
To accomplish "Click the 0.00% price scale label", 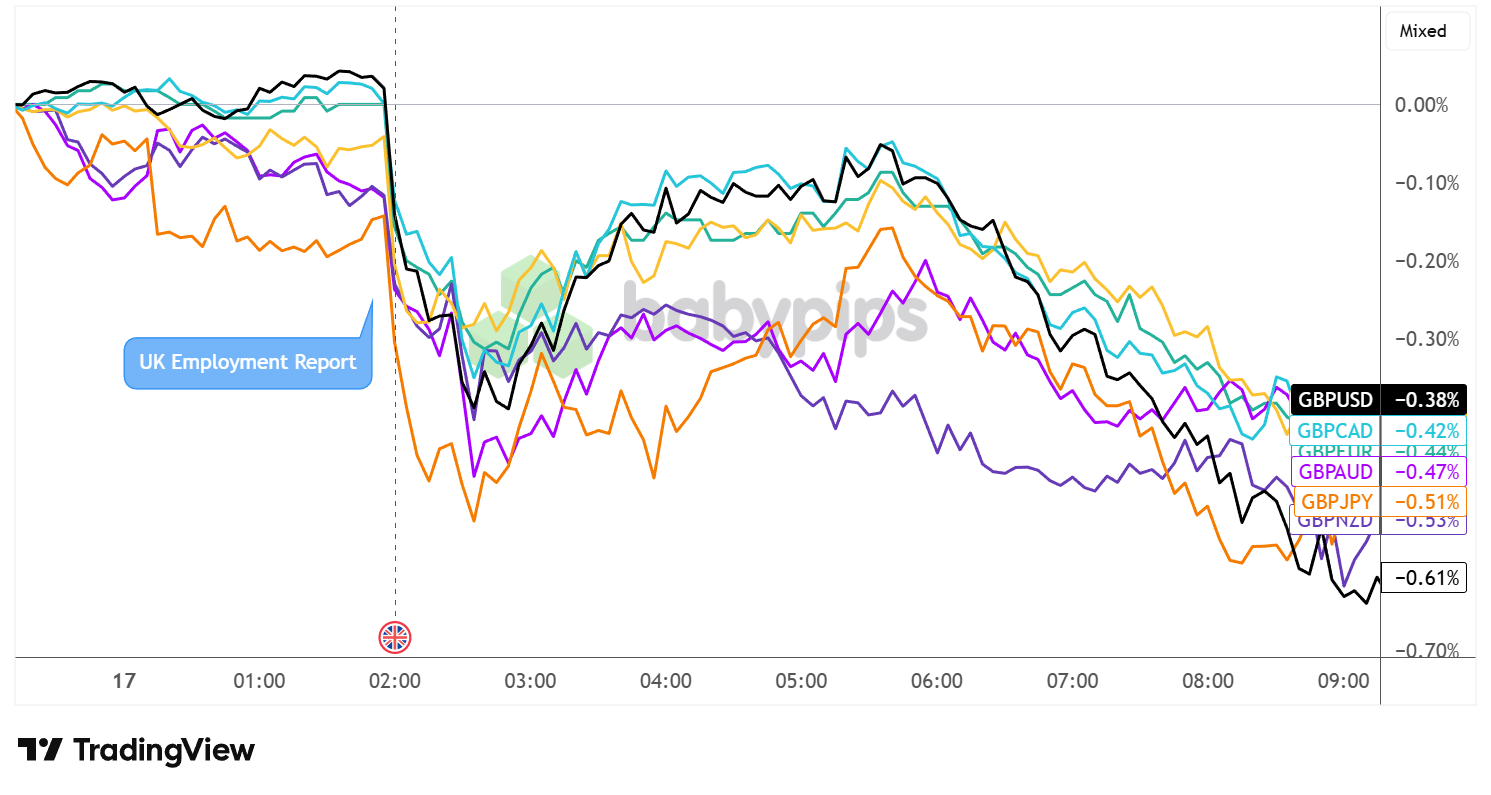I will pos(1420,105).
